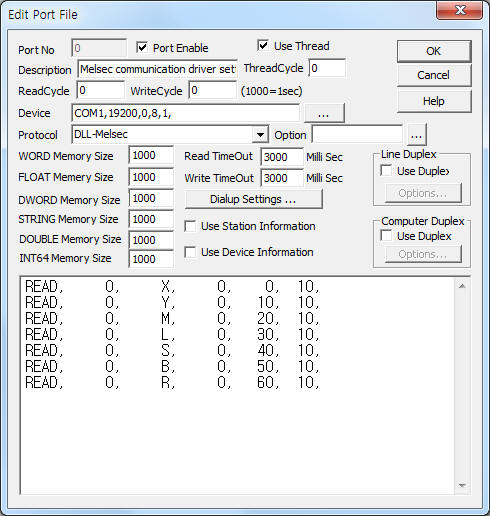Click the STRING Memory Size field
490x516 pixels.
tap(151, 219)
